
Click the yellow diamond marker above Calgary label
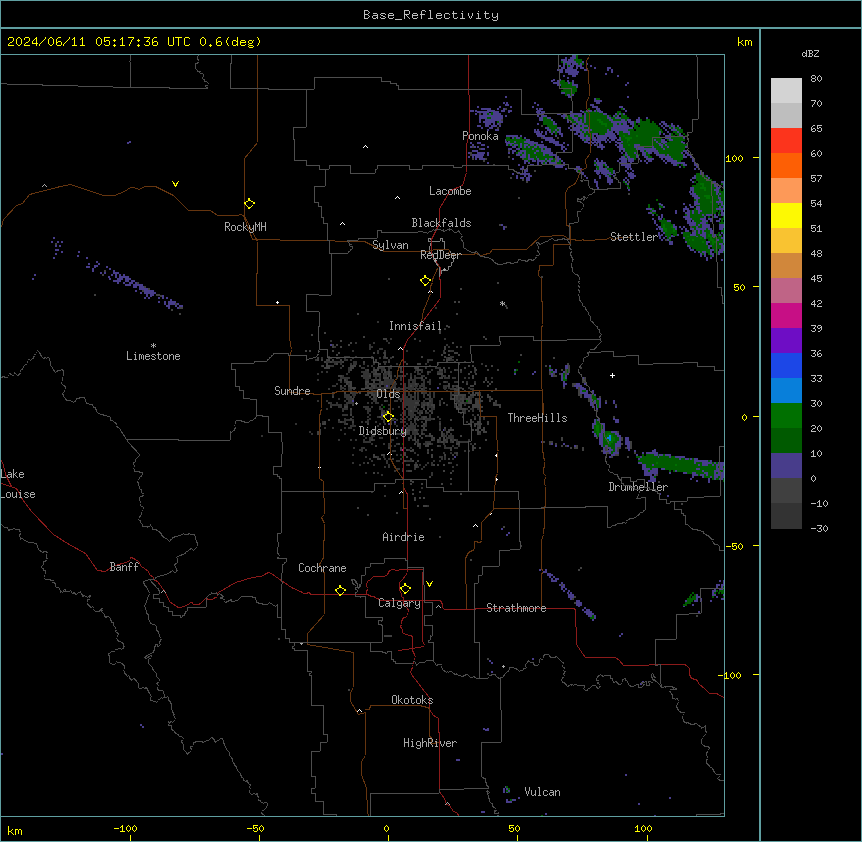pyautogui.click(x=405, y=589)
